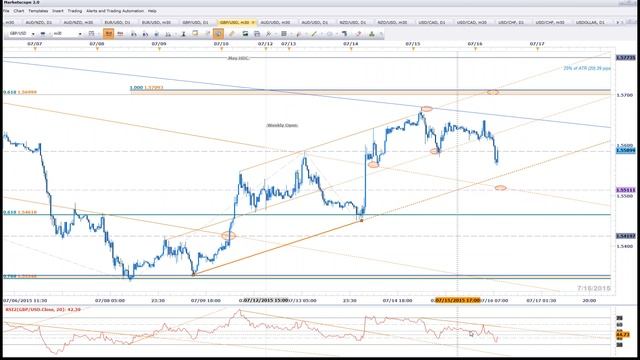
Task: Switch to the USD/CHF, D1 chart tab
Action: coord(510,22)
